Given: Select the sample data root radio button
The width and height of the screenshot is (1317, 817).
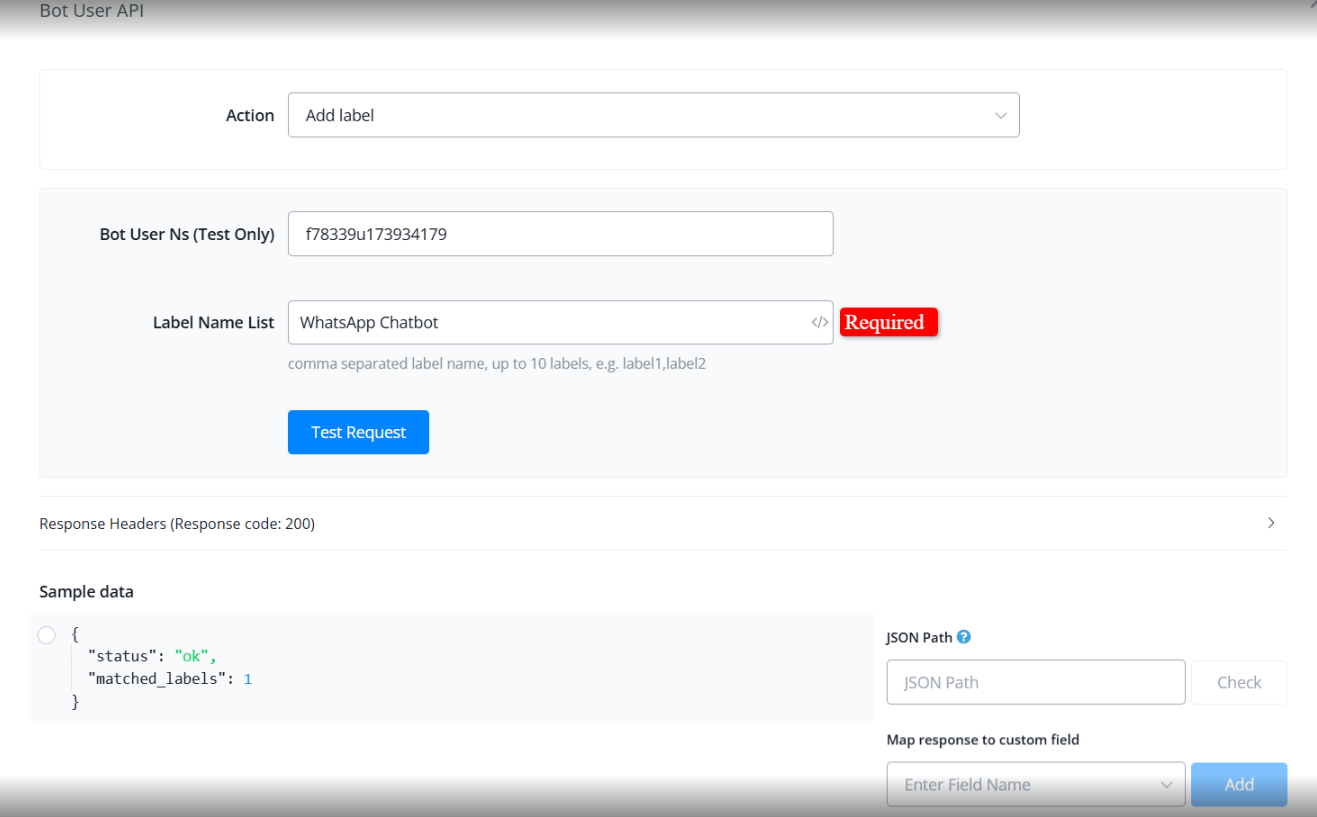Looking at the screenshot, I should (x=46, y=635).
